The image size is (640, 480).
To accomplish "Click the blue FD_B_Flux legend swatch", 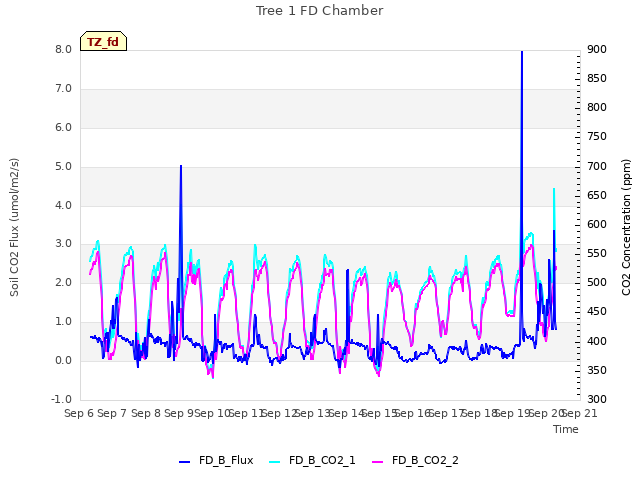I will 184,462.
